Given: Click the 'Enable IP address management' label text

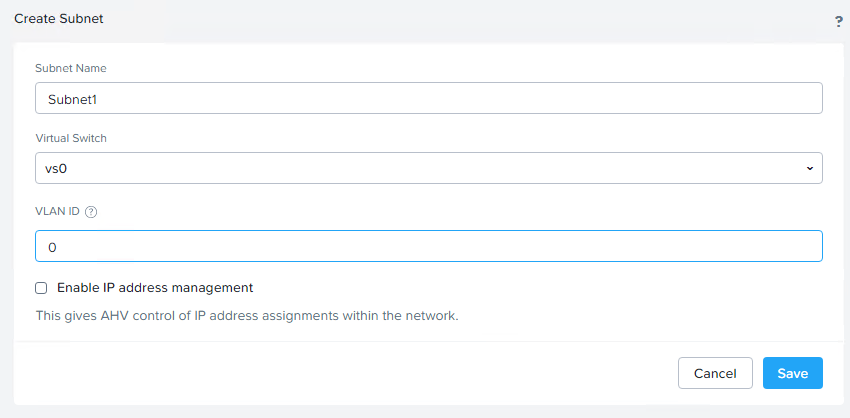Looking at the screenshot, I should [x=155, y=288].
